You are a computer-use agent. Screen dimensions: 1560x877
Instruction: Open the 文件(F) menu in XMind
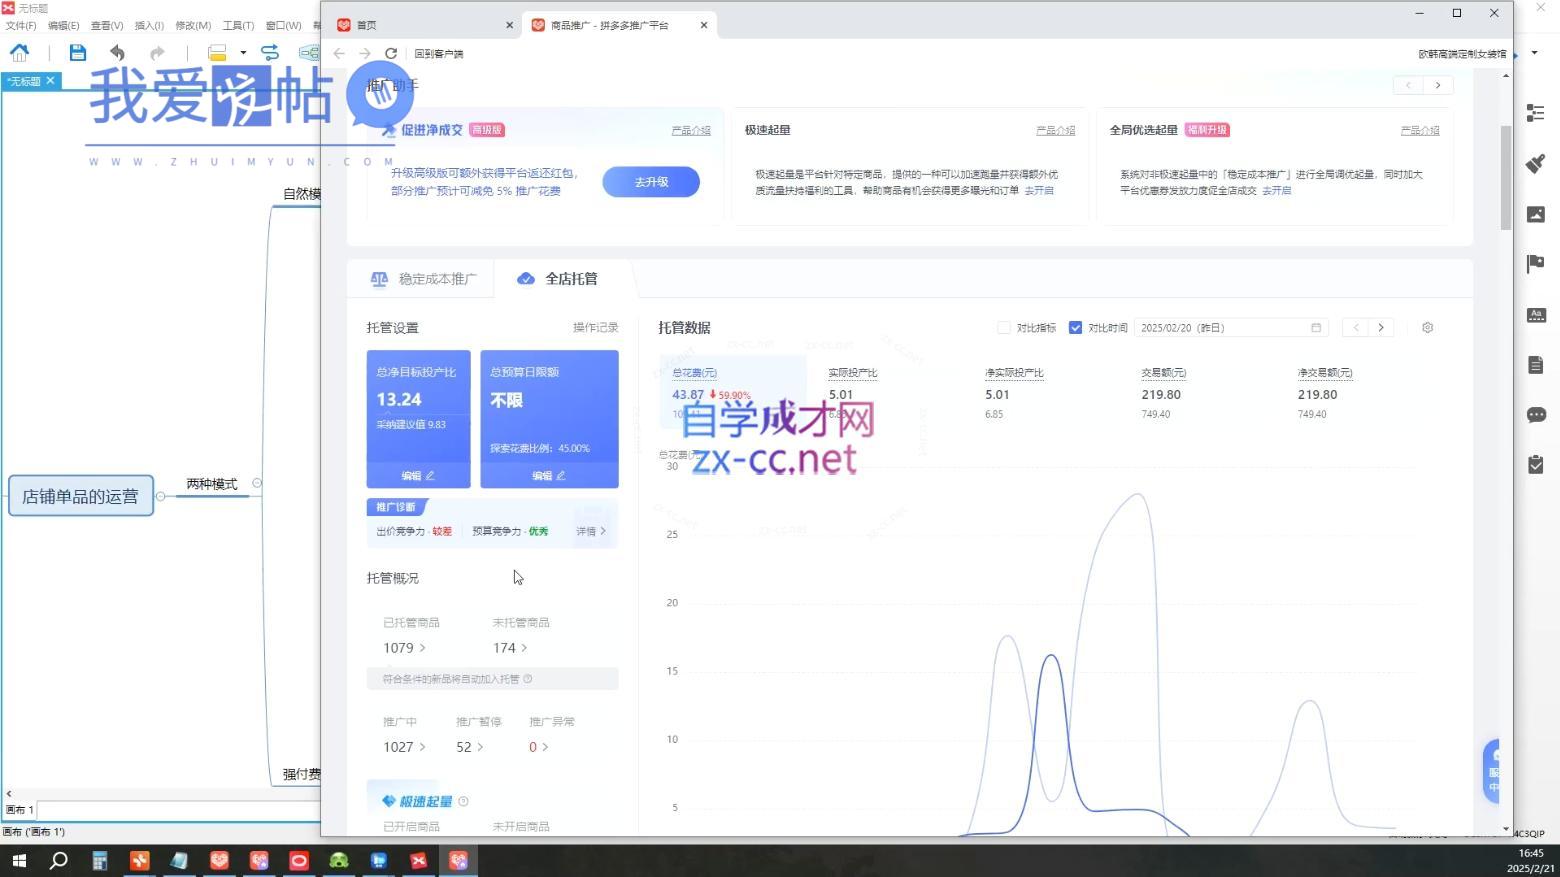[x=21, y=26]
